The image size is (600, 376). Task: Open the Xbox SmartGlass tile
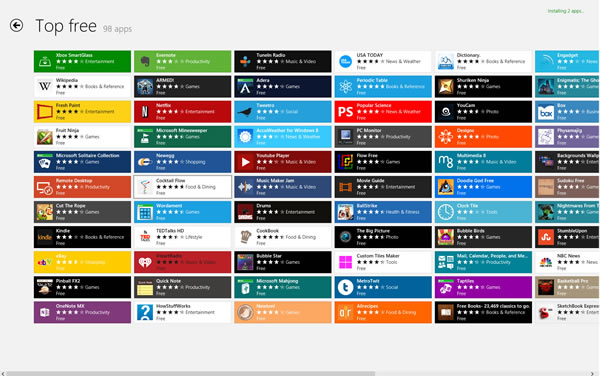click(82, 61)
